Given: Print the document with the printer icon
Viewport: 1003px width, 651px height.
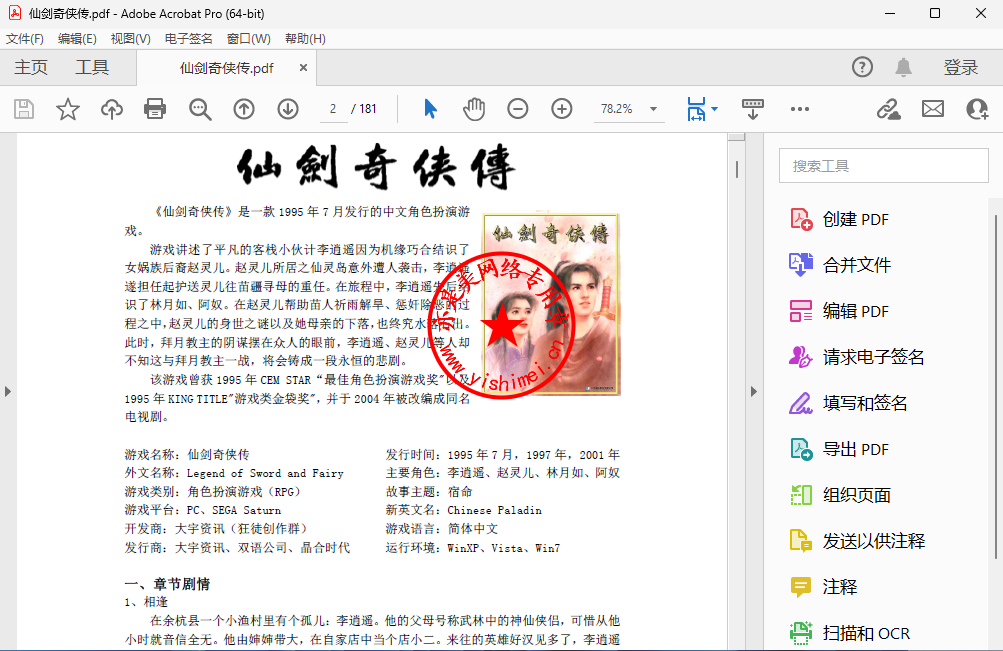Looking at the screenshot, I should [x=155, y=109].
